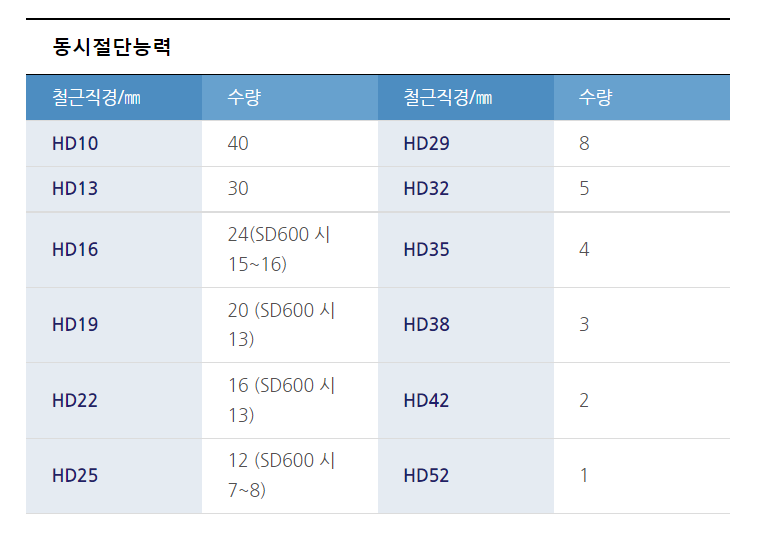This screenshot has width=760, height=537.
Task: Select the 24(SD600 시 15~16) cell
Action: [290, 250]
